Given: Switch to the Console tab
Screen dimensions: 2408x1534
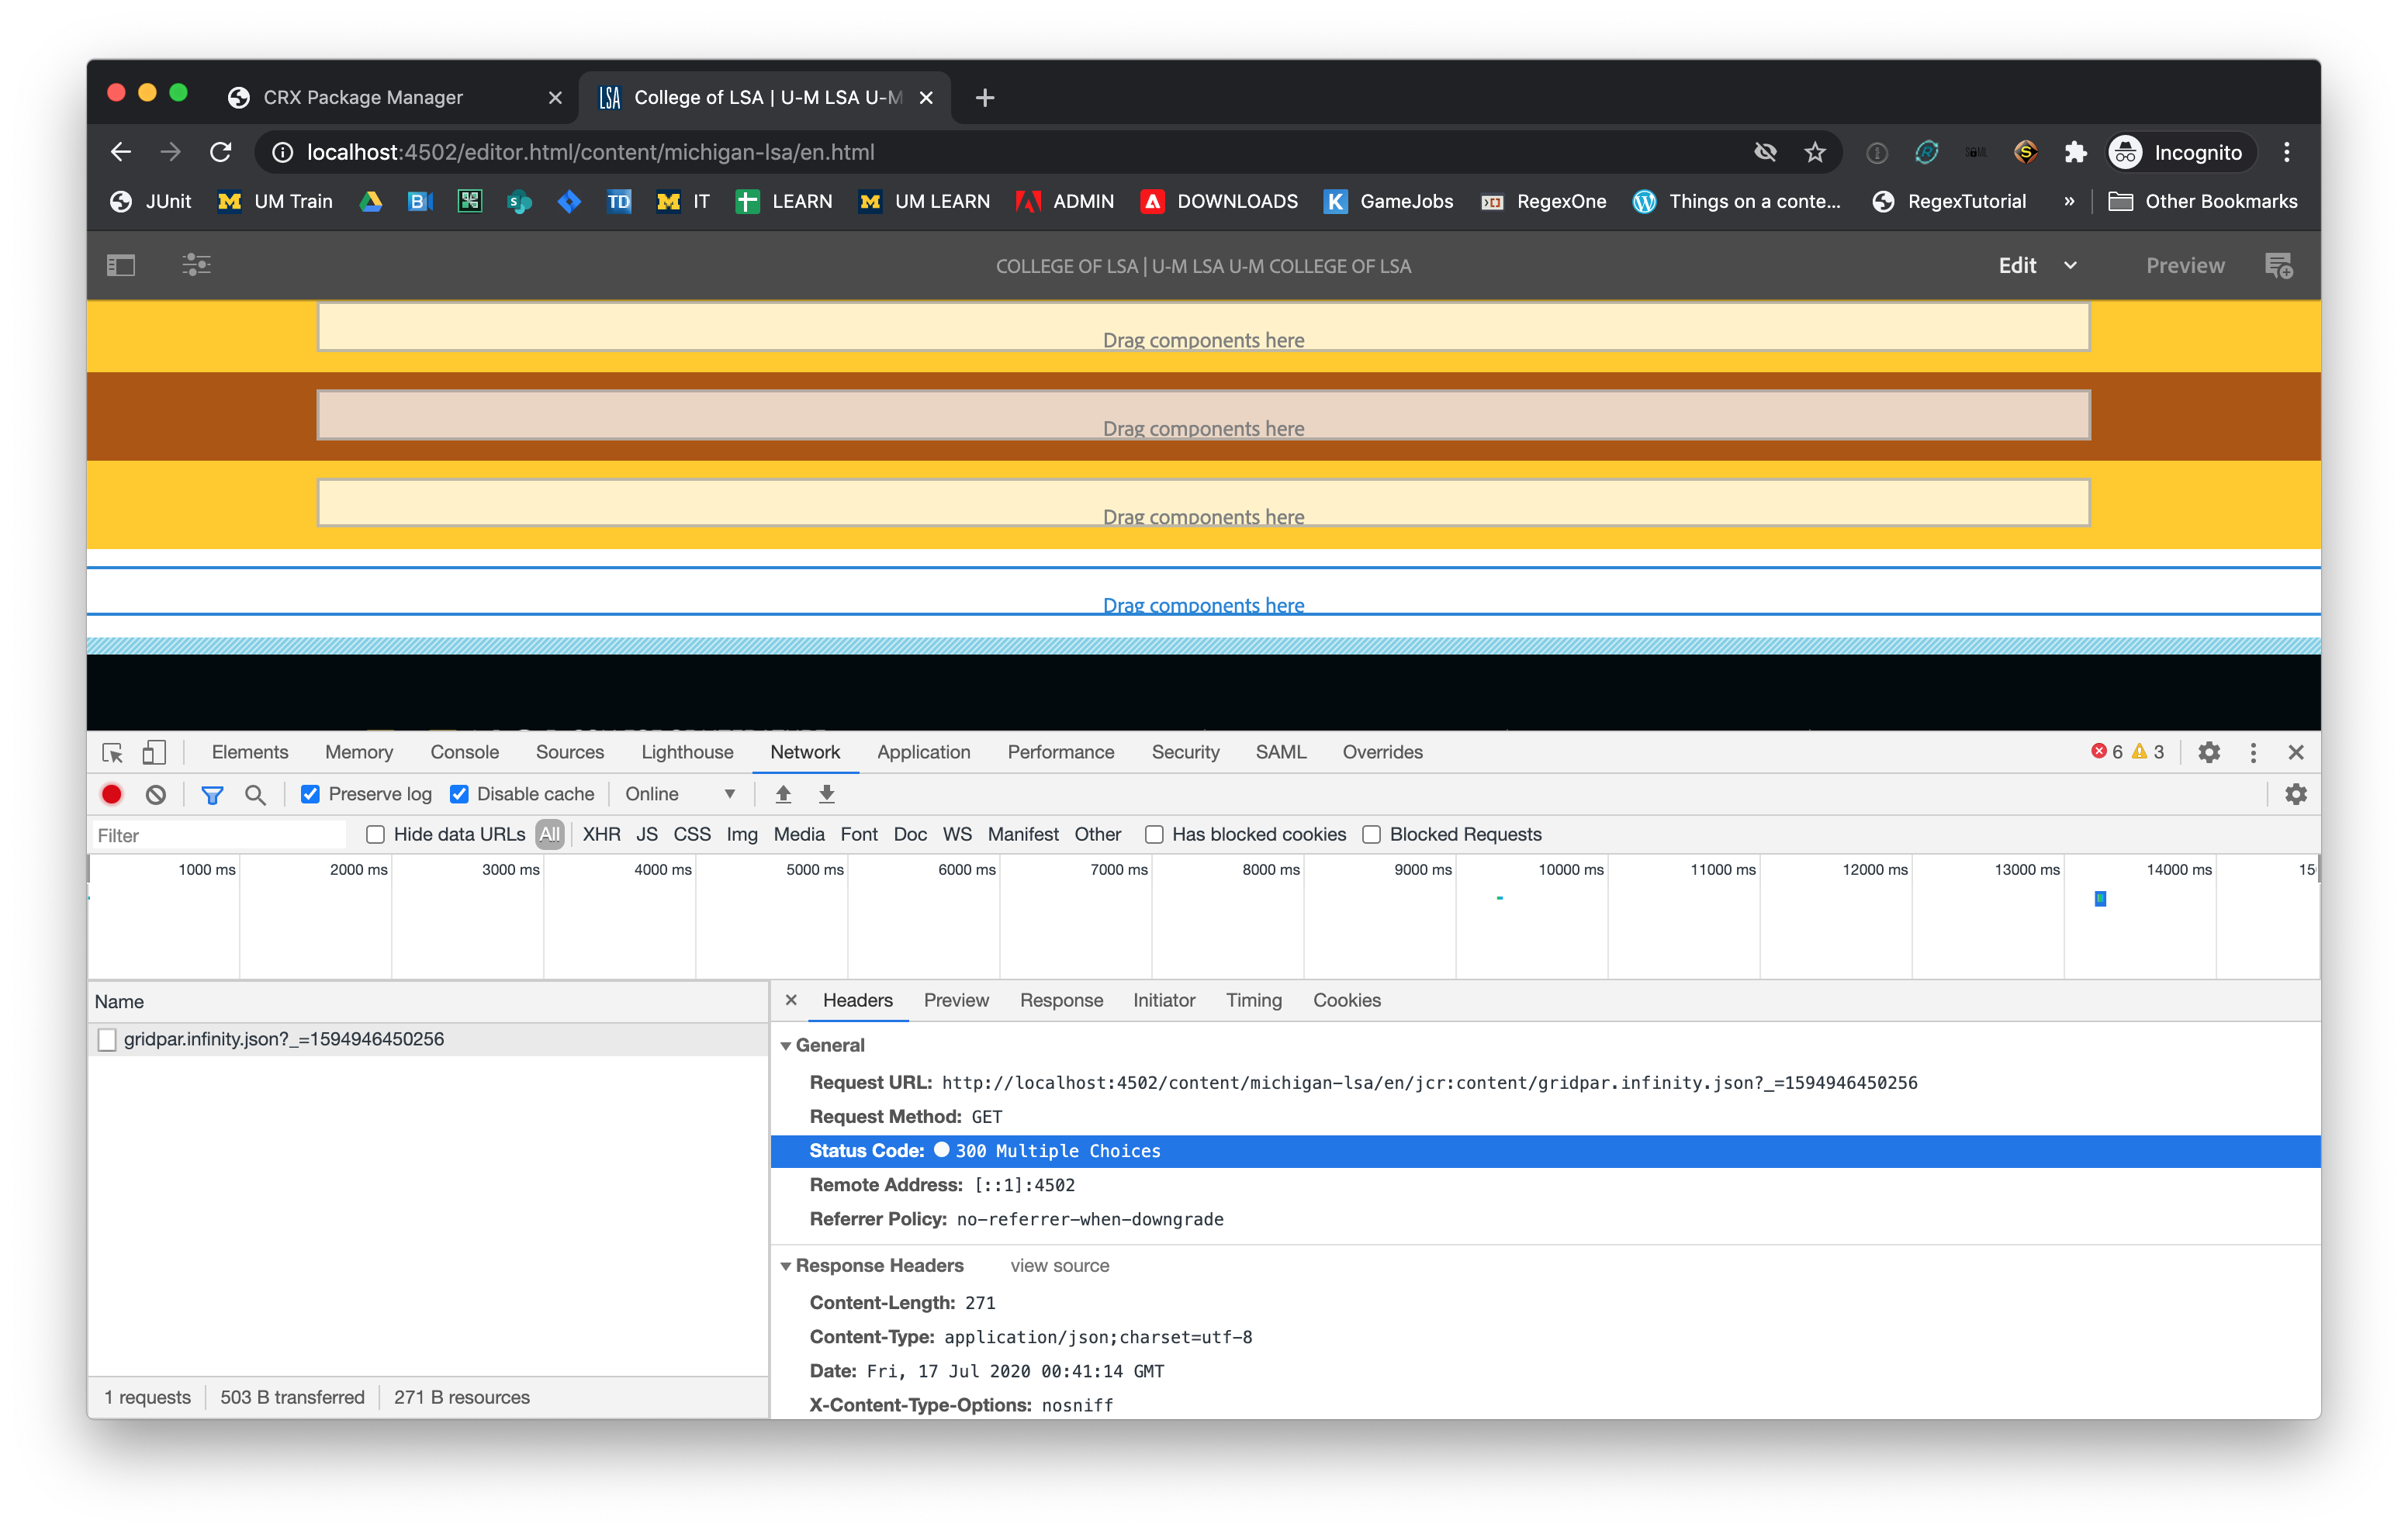Looking at the screenshot, I should click(x=464, y=752).
